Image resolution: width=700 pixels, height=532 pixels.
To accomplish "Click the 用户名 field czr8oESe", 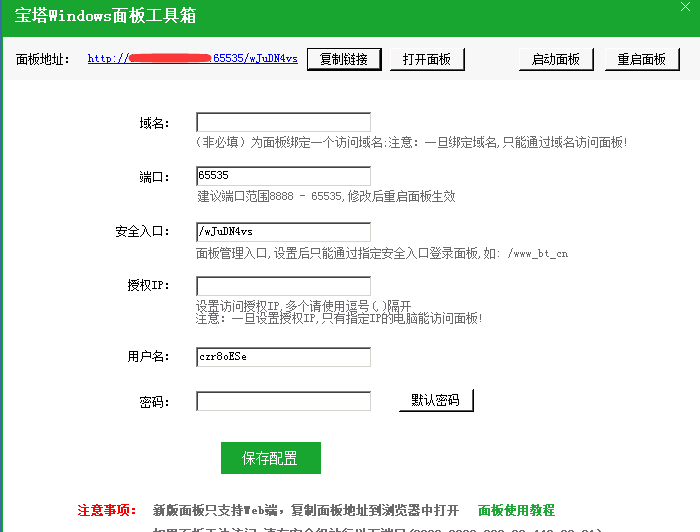I will click(x=283, y=357).
